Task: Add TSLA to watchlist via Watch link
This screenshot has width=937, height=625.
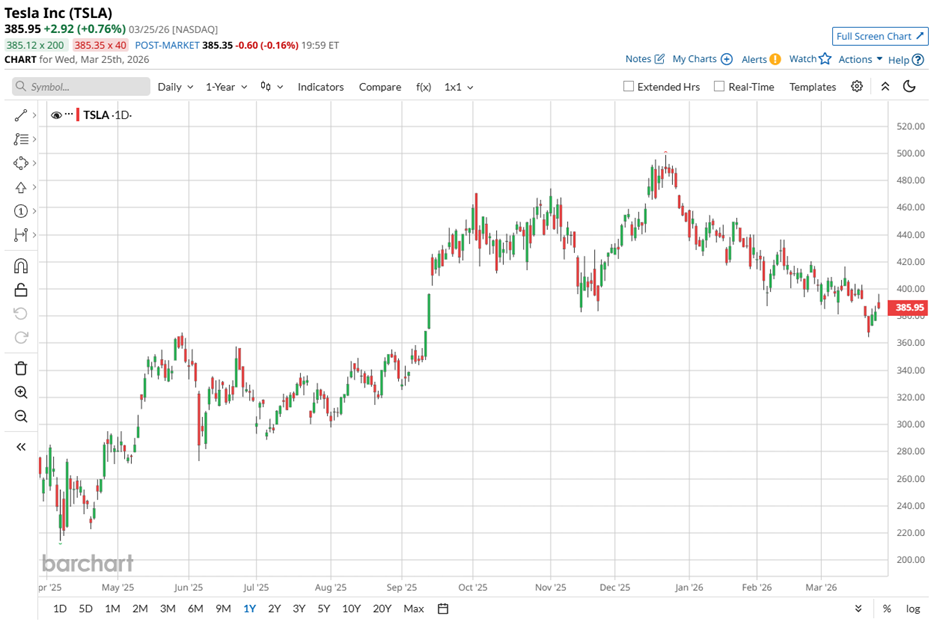Action: 809,60
